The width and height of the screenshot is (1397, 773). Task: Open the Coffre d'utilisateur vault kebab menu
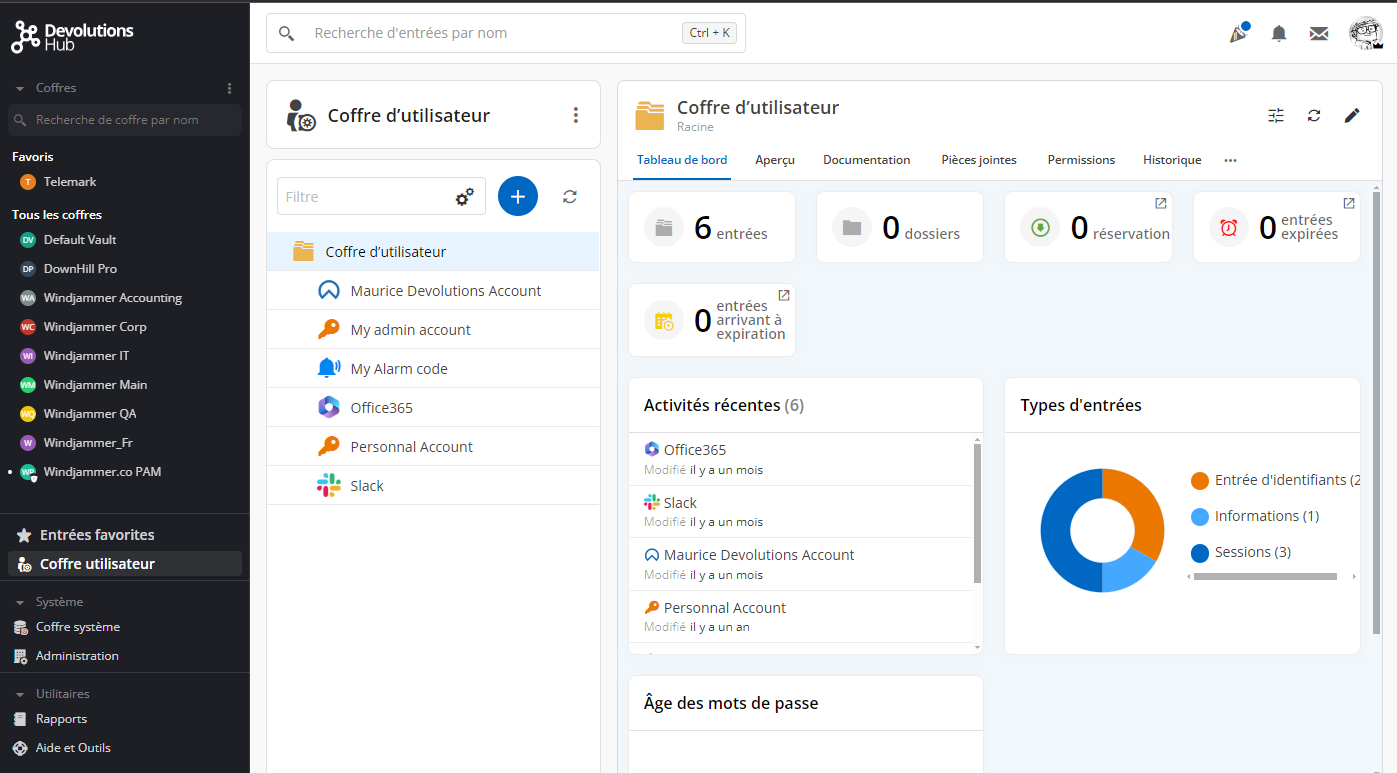pos(575,115)
